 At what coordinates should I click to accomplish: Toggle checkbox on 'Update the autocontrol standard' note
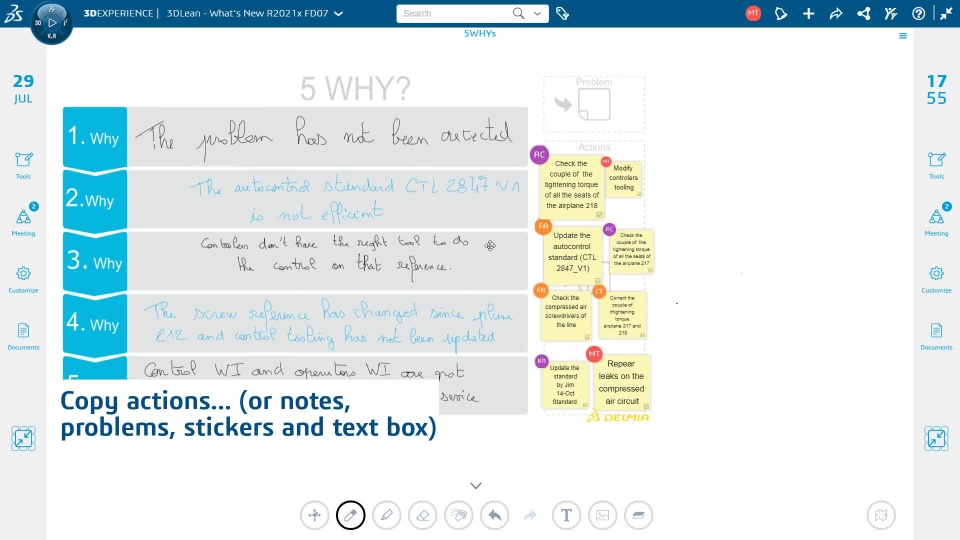click(598, 280)
